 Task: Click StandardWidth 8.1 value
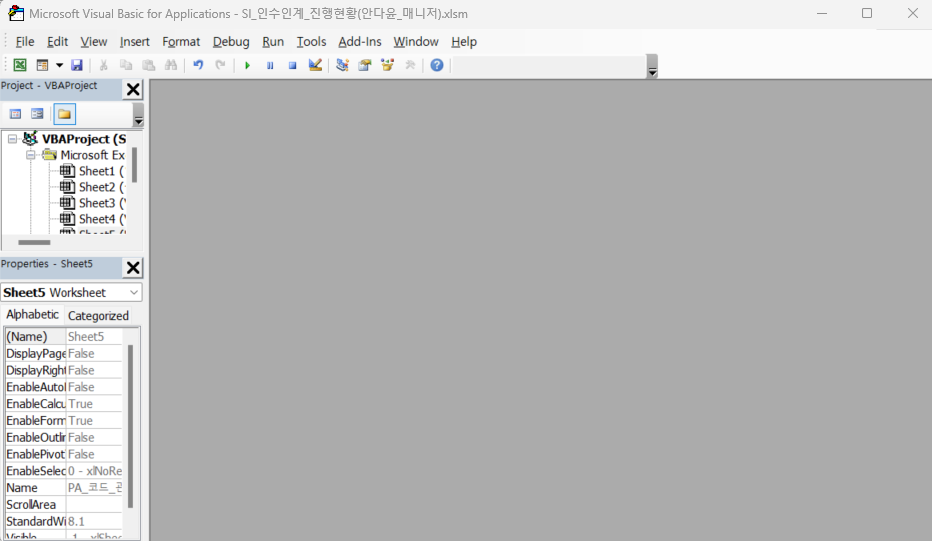pos(94,521)
